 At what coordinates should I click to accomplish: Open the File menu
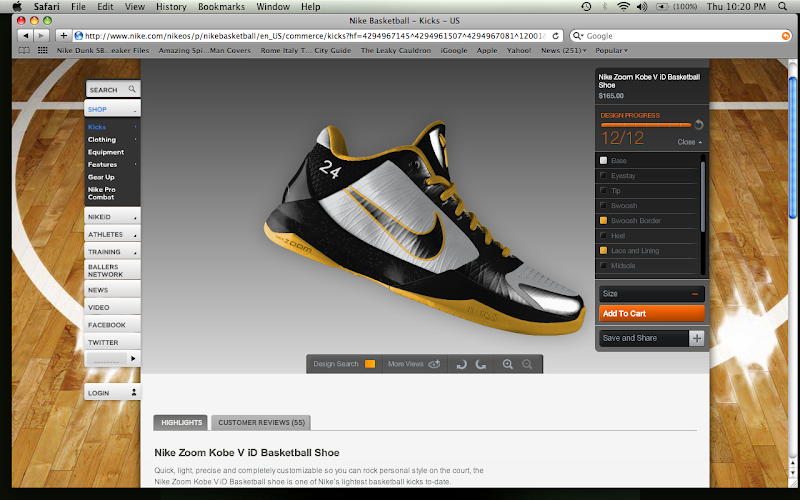pyautogui.click(x=78, y=7)
